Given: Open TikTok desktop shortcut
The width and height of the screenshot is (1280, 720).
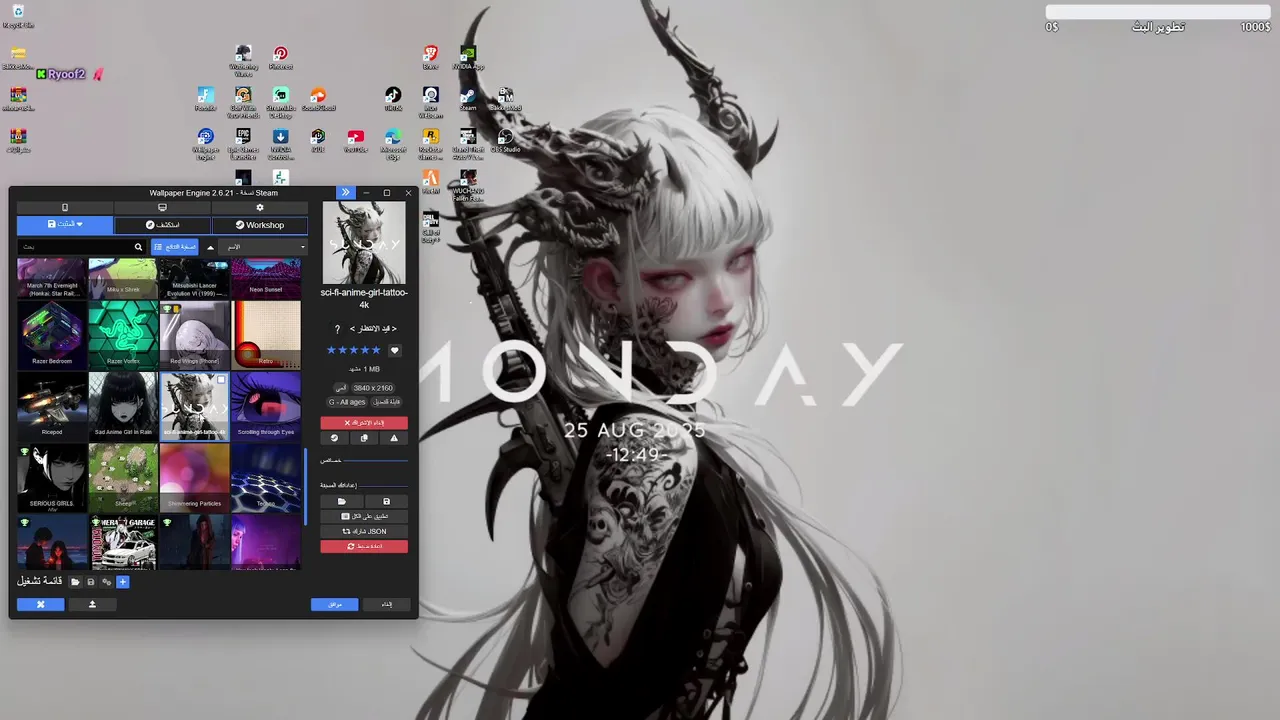Looking at the screenshot, I should pos(393,100).
